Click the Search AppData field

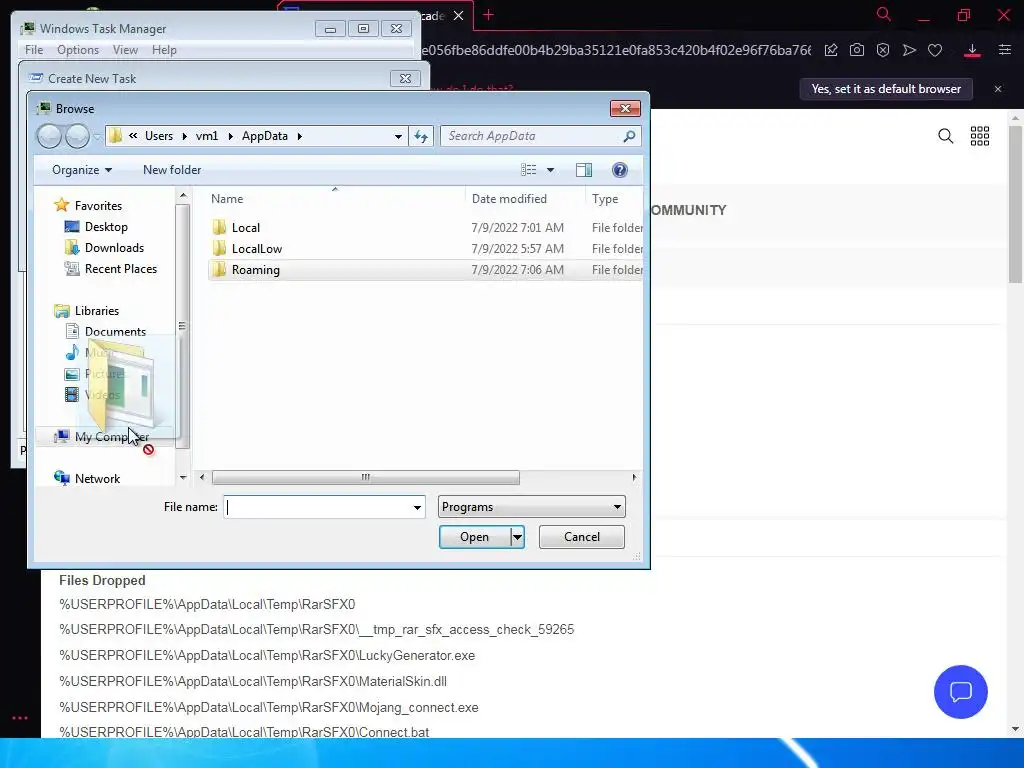(532, 136)
